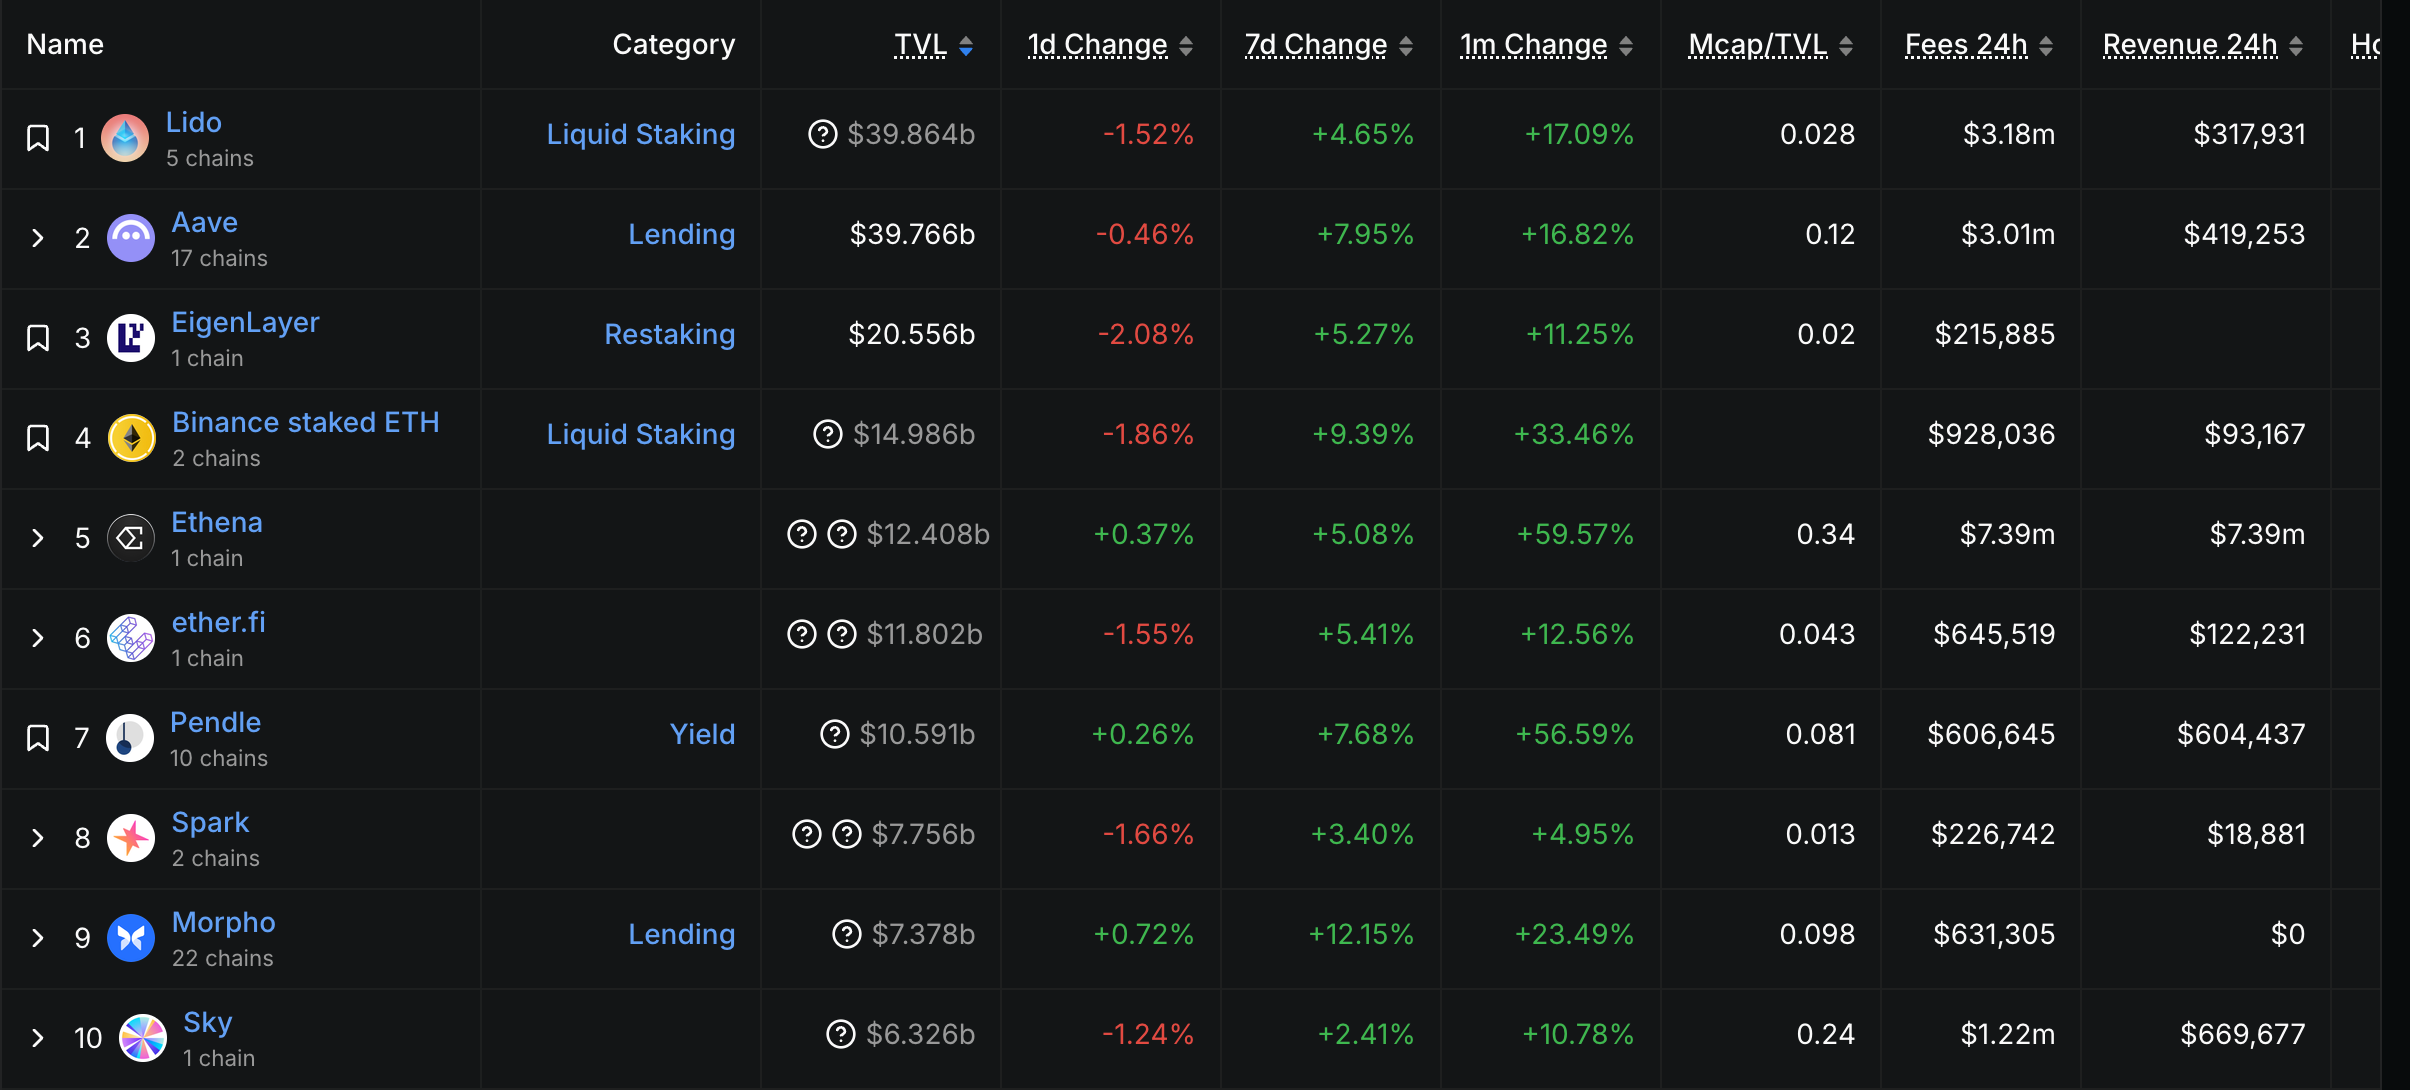
Task: Click the Lido protocol logo icon
Action: click(125, 138)
